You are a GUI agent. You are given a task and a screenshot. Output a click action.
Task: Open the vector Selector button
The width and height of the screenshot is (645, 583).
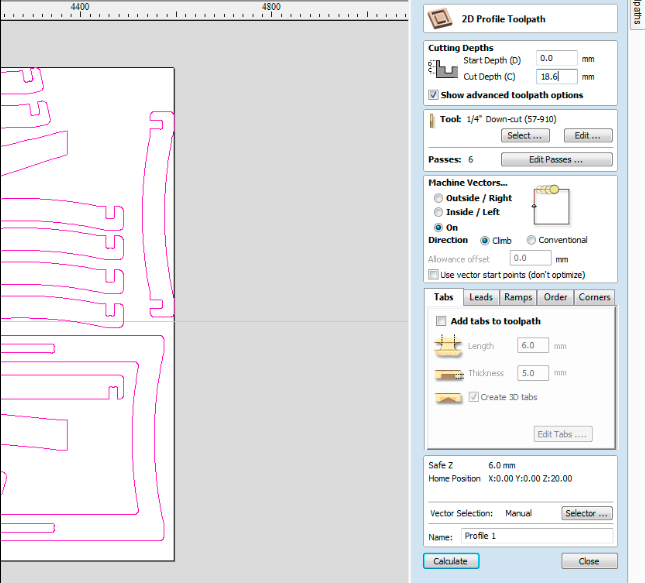(x=586, y=513)
